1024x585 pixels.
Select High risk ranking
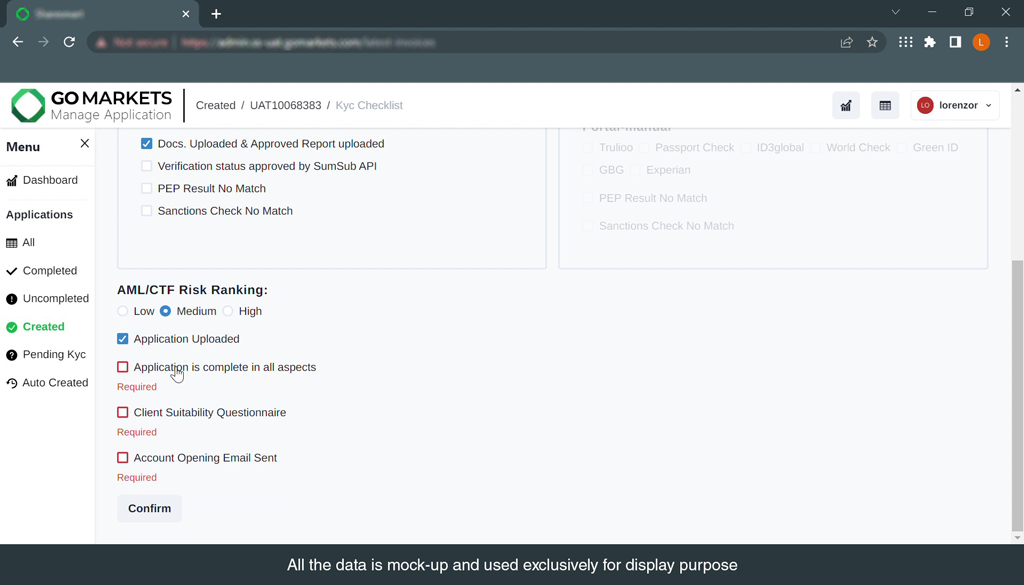pyautogui.click(x=227, y=311)
